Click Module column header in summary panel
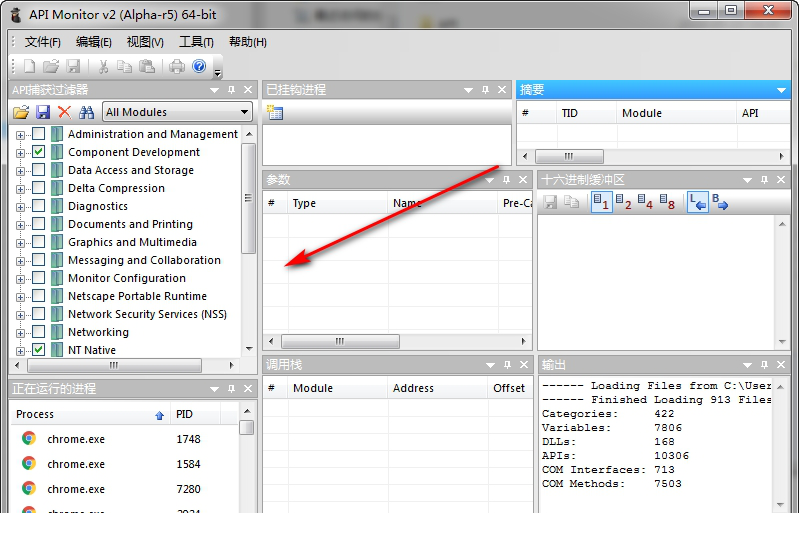Screen dimensions: 799x533 pos(676,113)
